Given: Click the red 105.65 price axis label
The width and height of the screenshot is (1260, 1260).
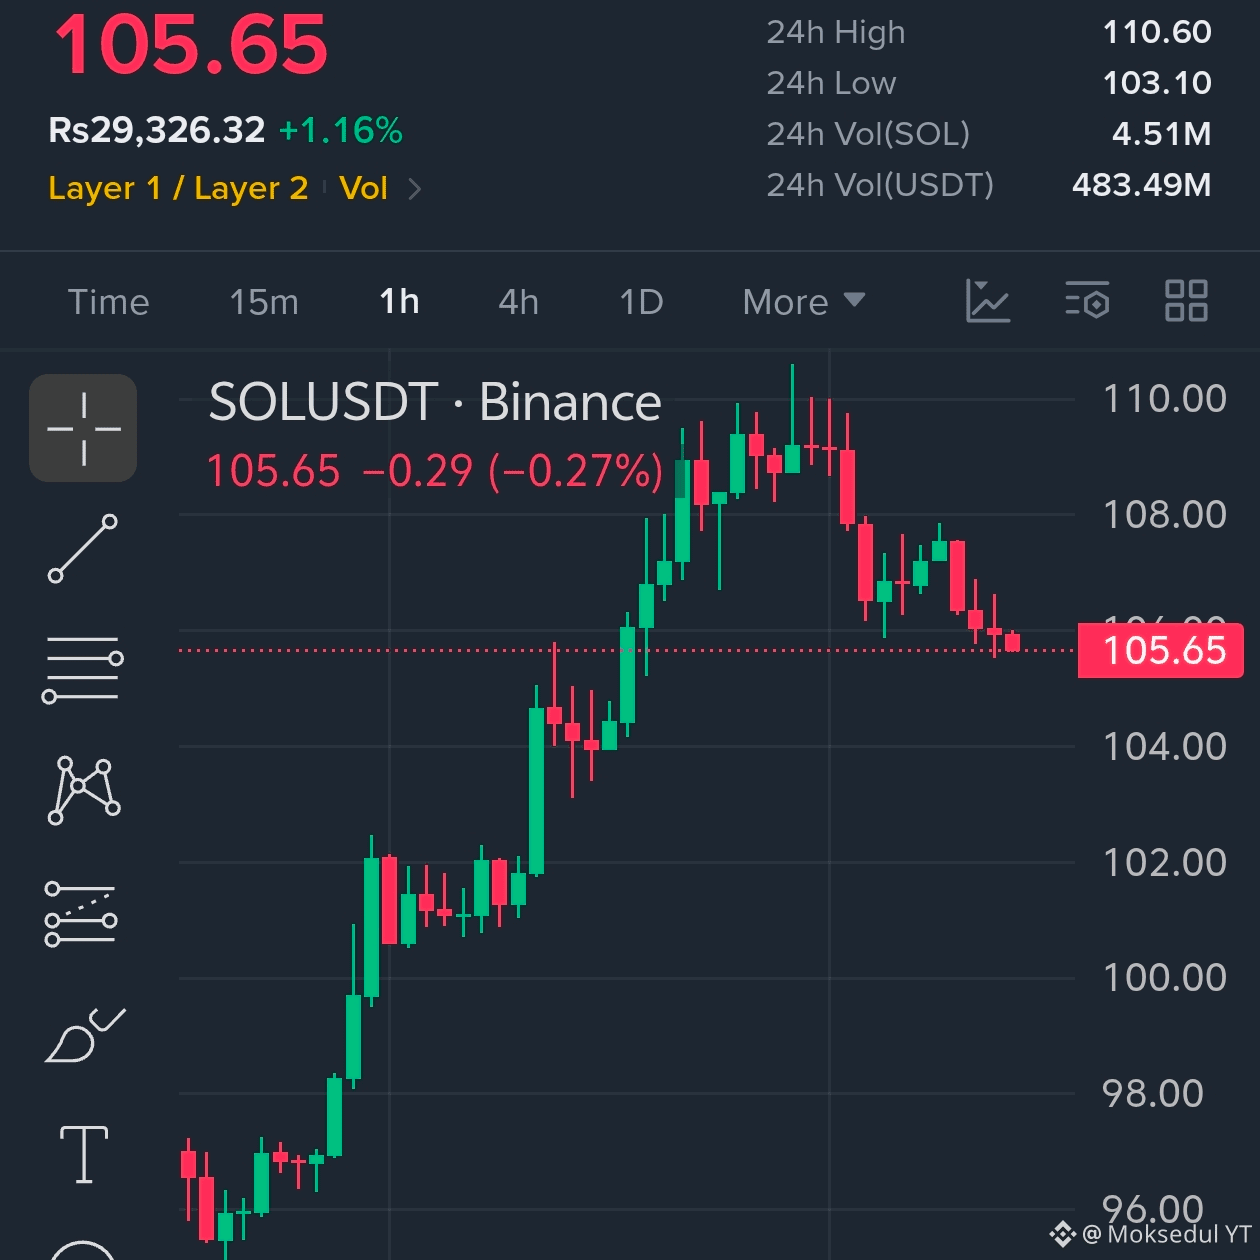Looking at the screenshot, I should (x=1161, y=650).
